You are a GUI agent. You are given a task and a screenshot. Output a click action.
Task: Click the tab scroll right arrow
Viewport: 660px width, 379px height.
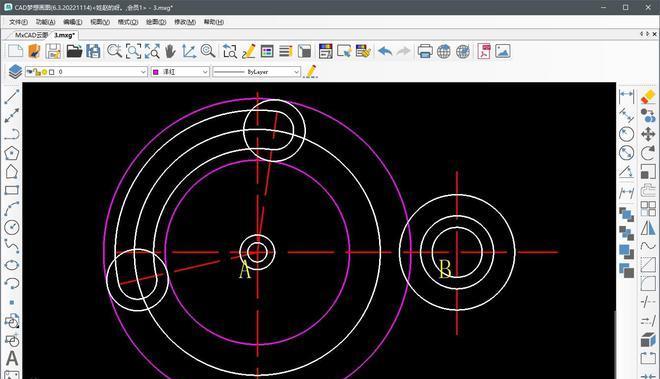click(x=647, y=34)
